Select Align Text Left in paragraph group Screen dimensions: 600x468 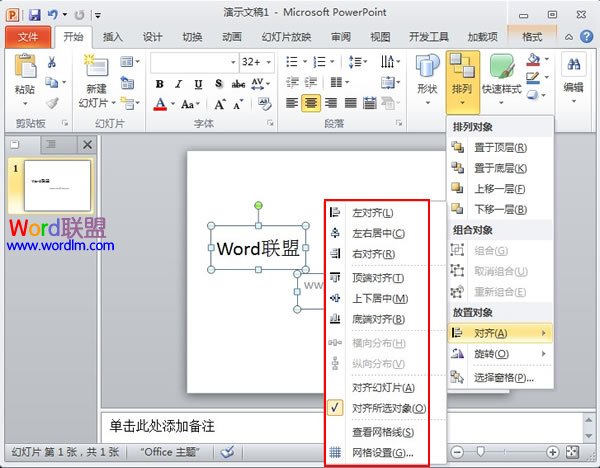click(x=292, y=103)
